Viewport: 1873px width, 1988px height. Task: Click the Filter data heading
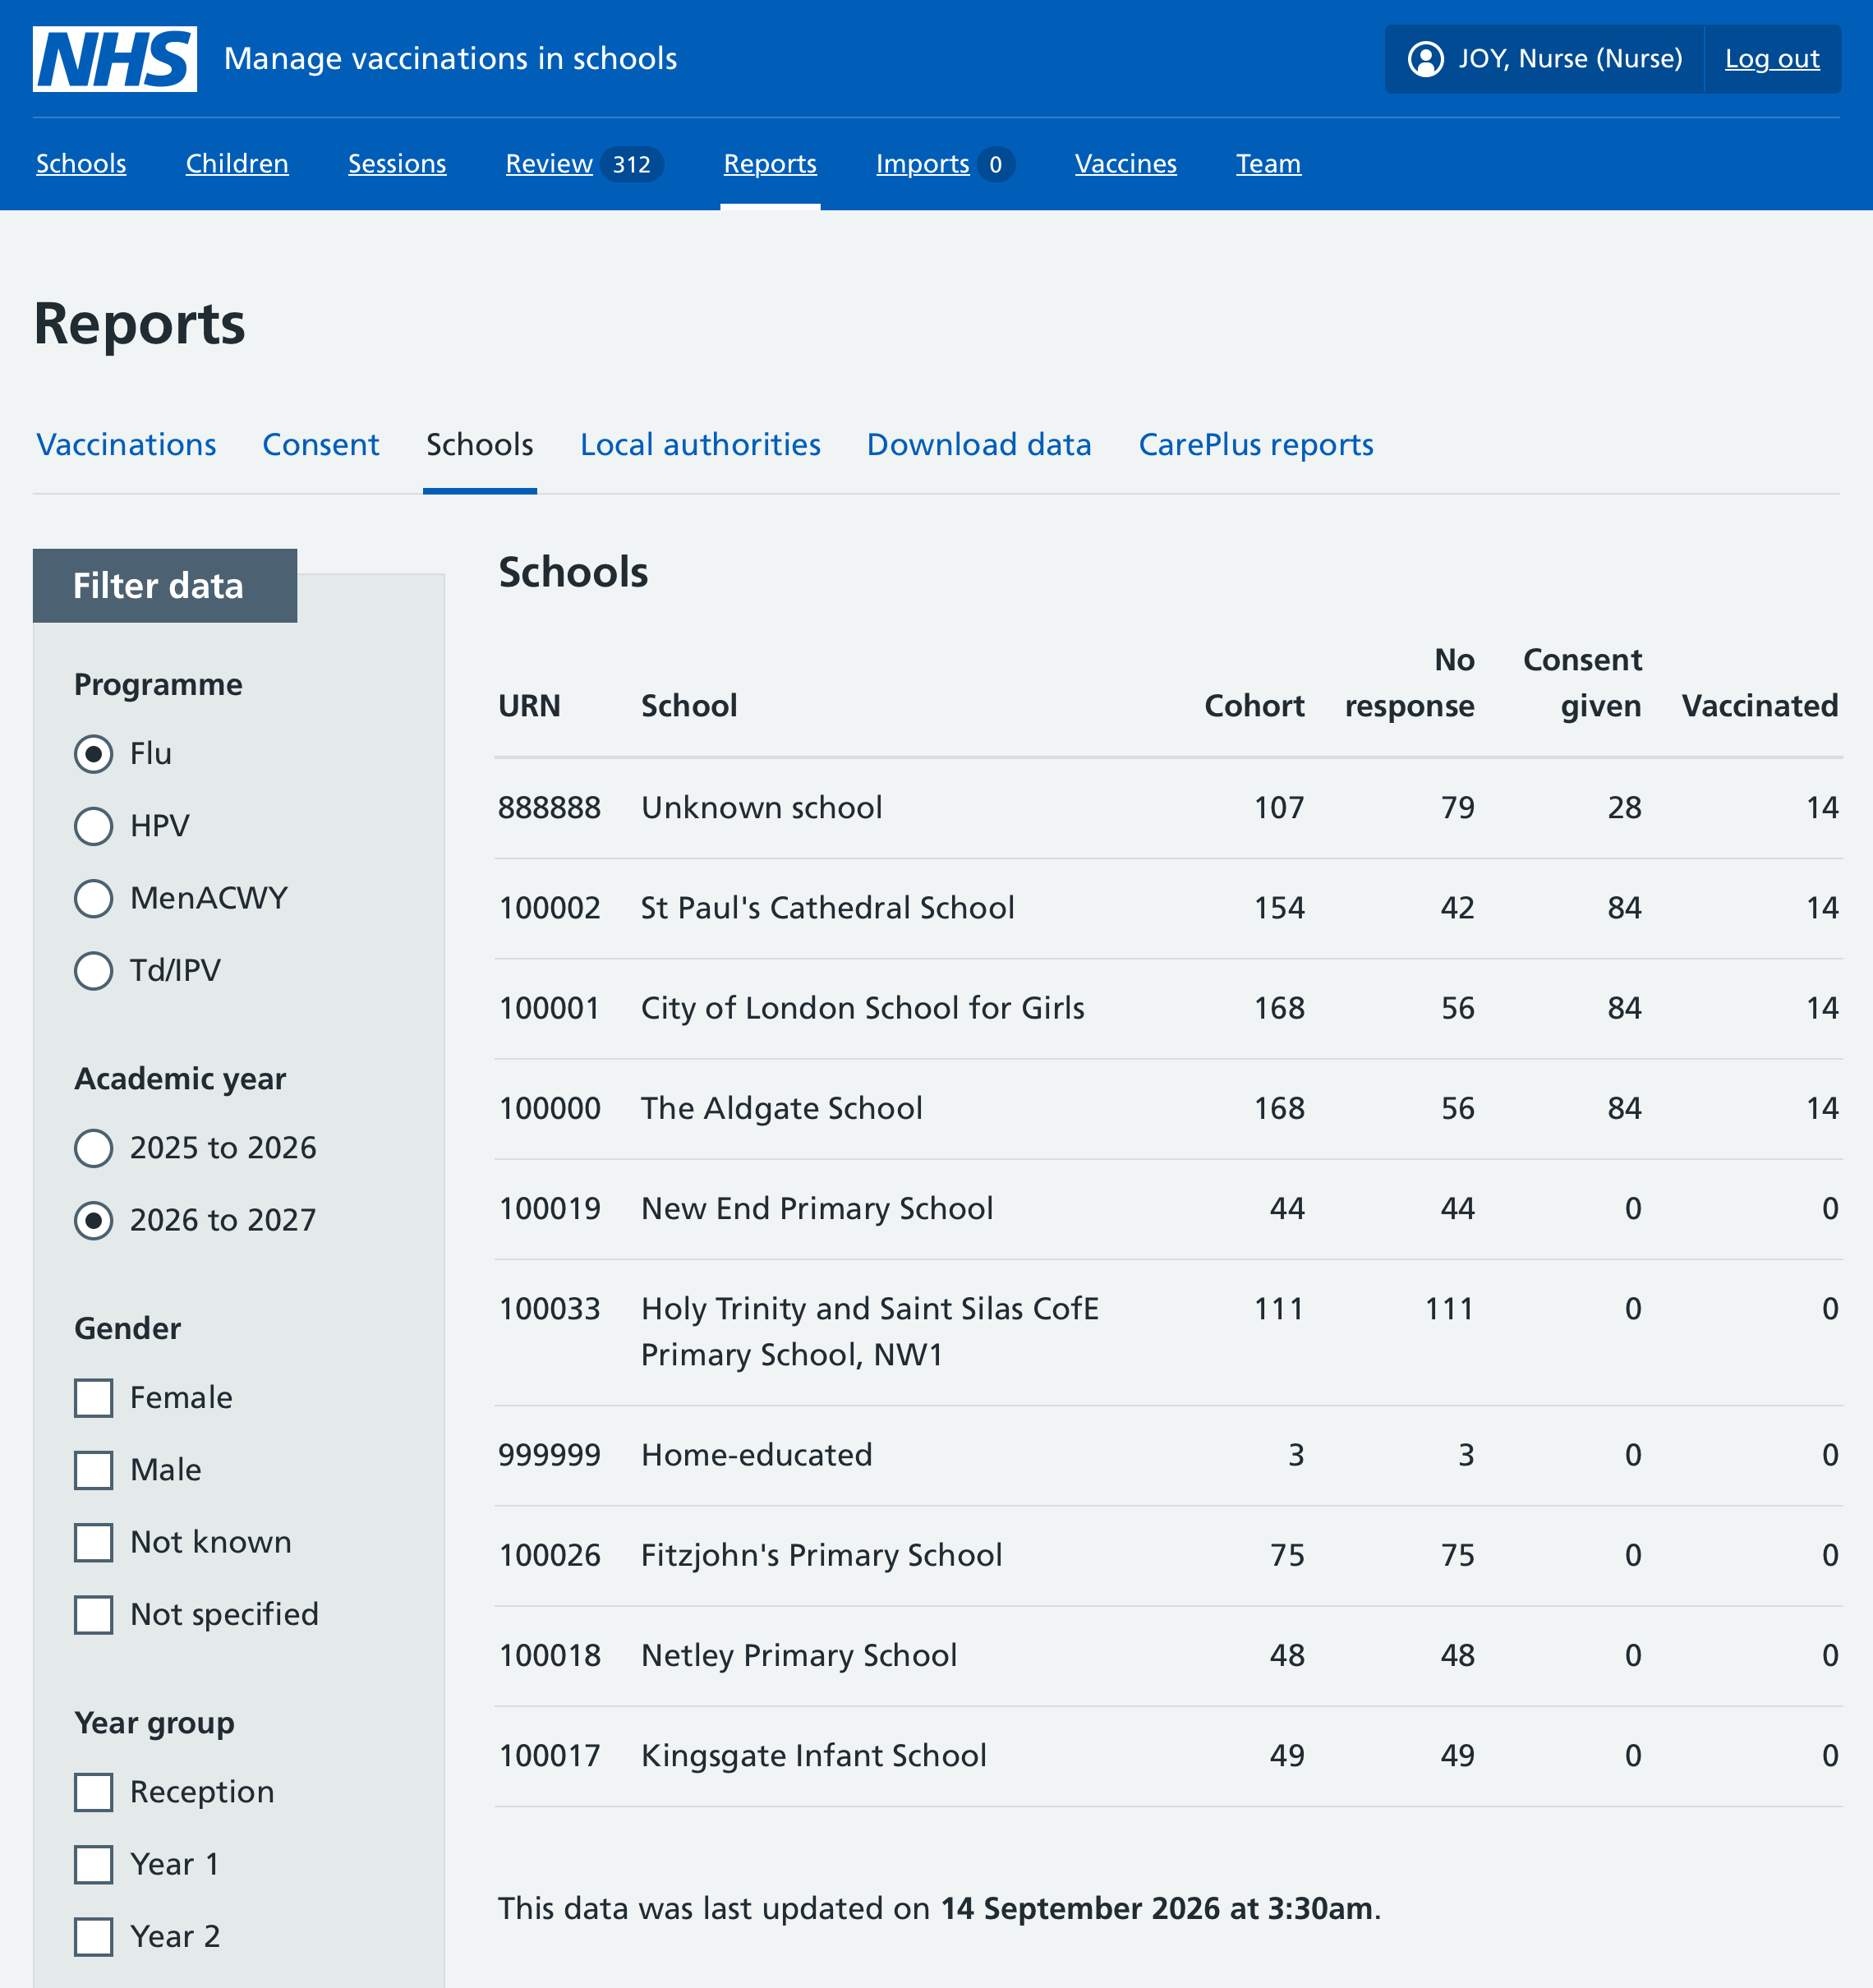pos(158,586)
